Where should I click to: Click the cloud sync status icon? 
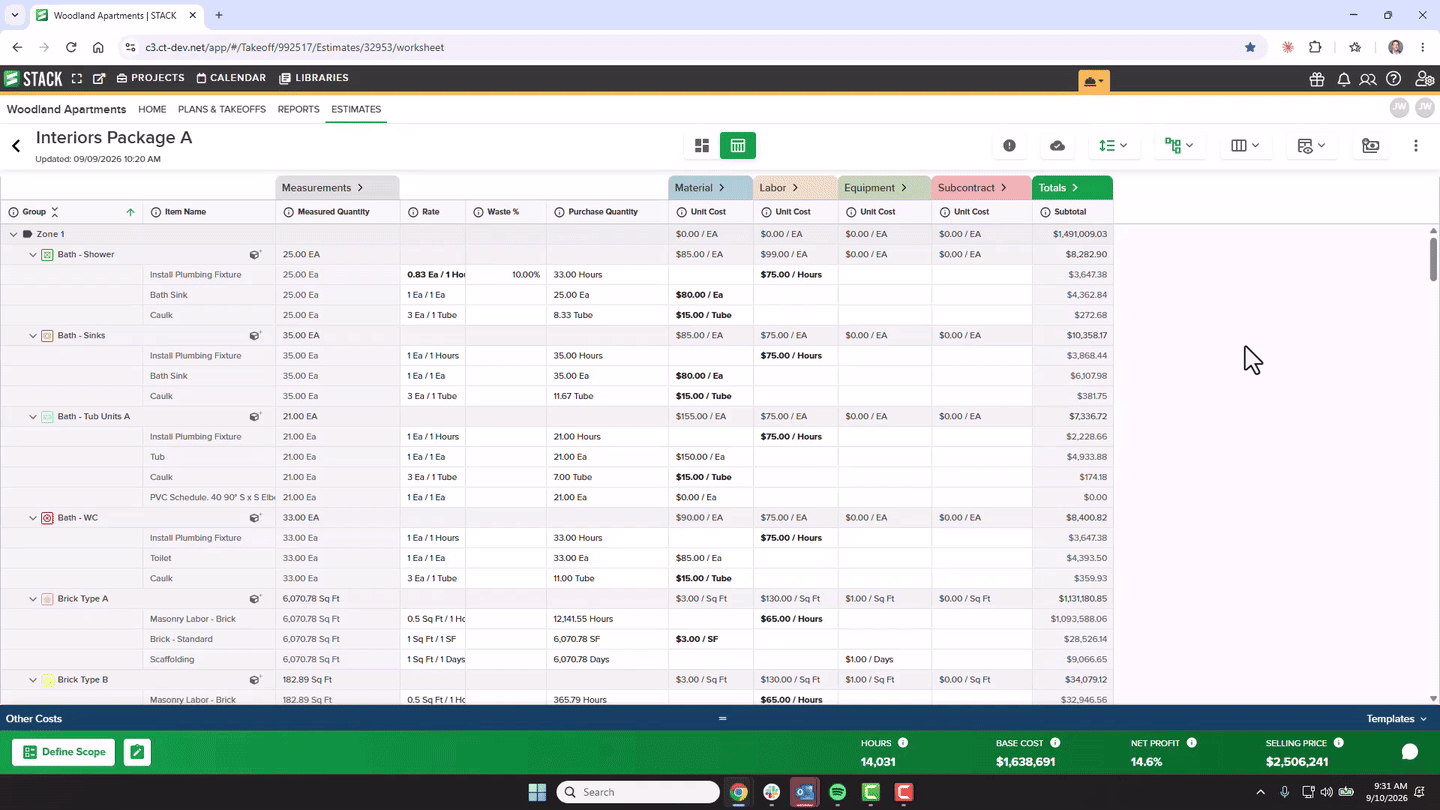1057,146
